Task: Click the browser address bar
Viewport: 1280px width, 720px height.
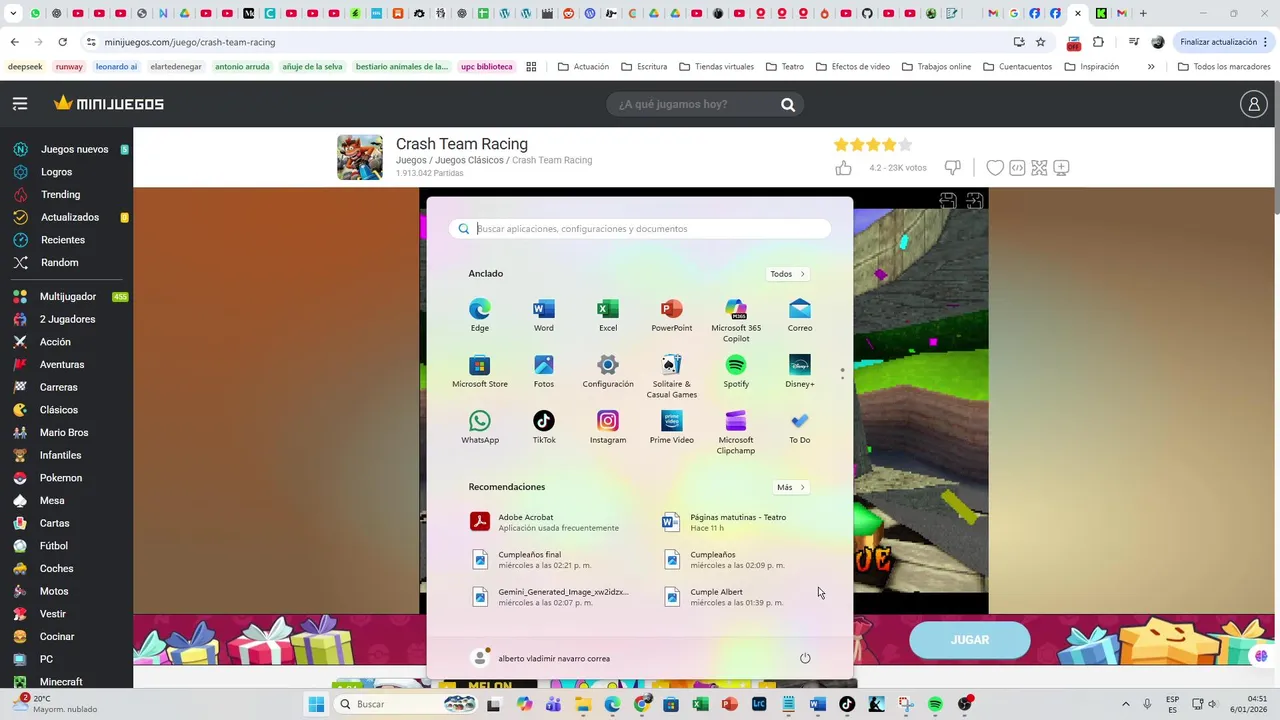Action: [550, 42]
